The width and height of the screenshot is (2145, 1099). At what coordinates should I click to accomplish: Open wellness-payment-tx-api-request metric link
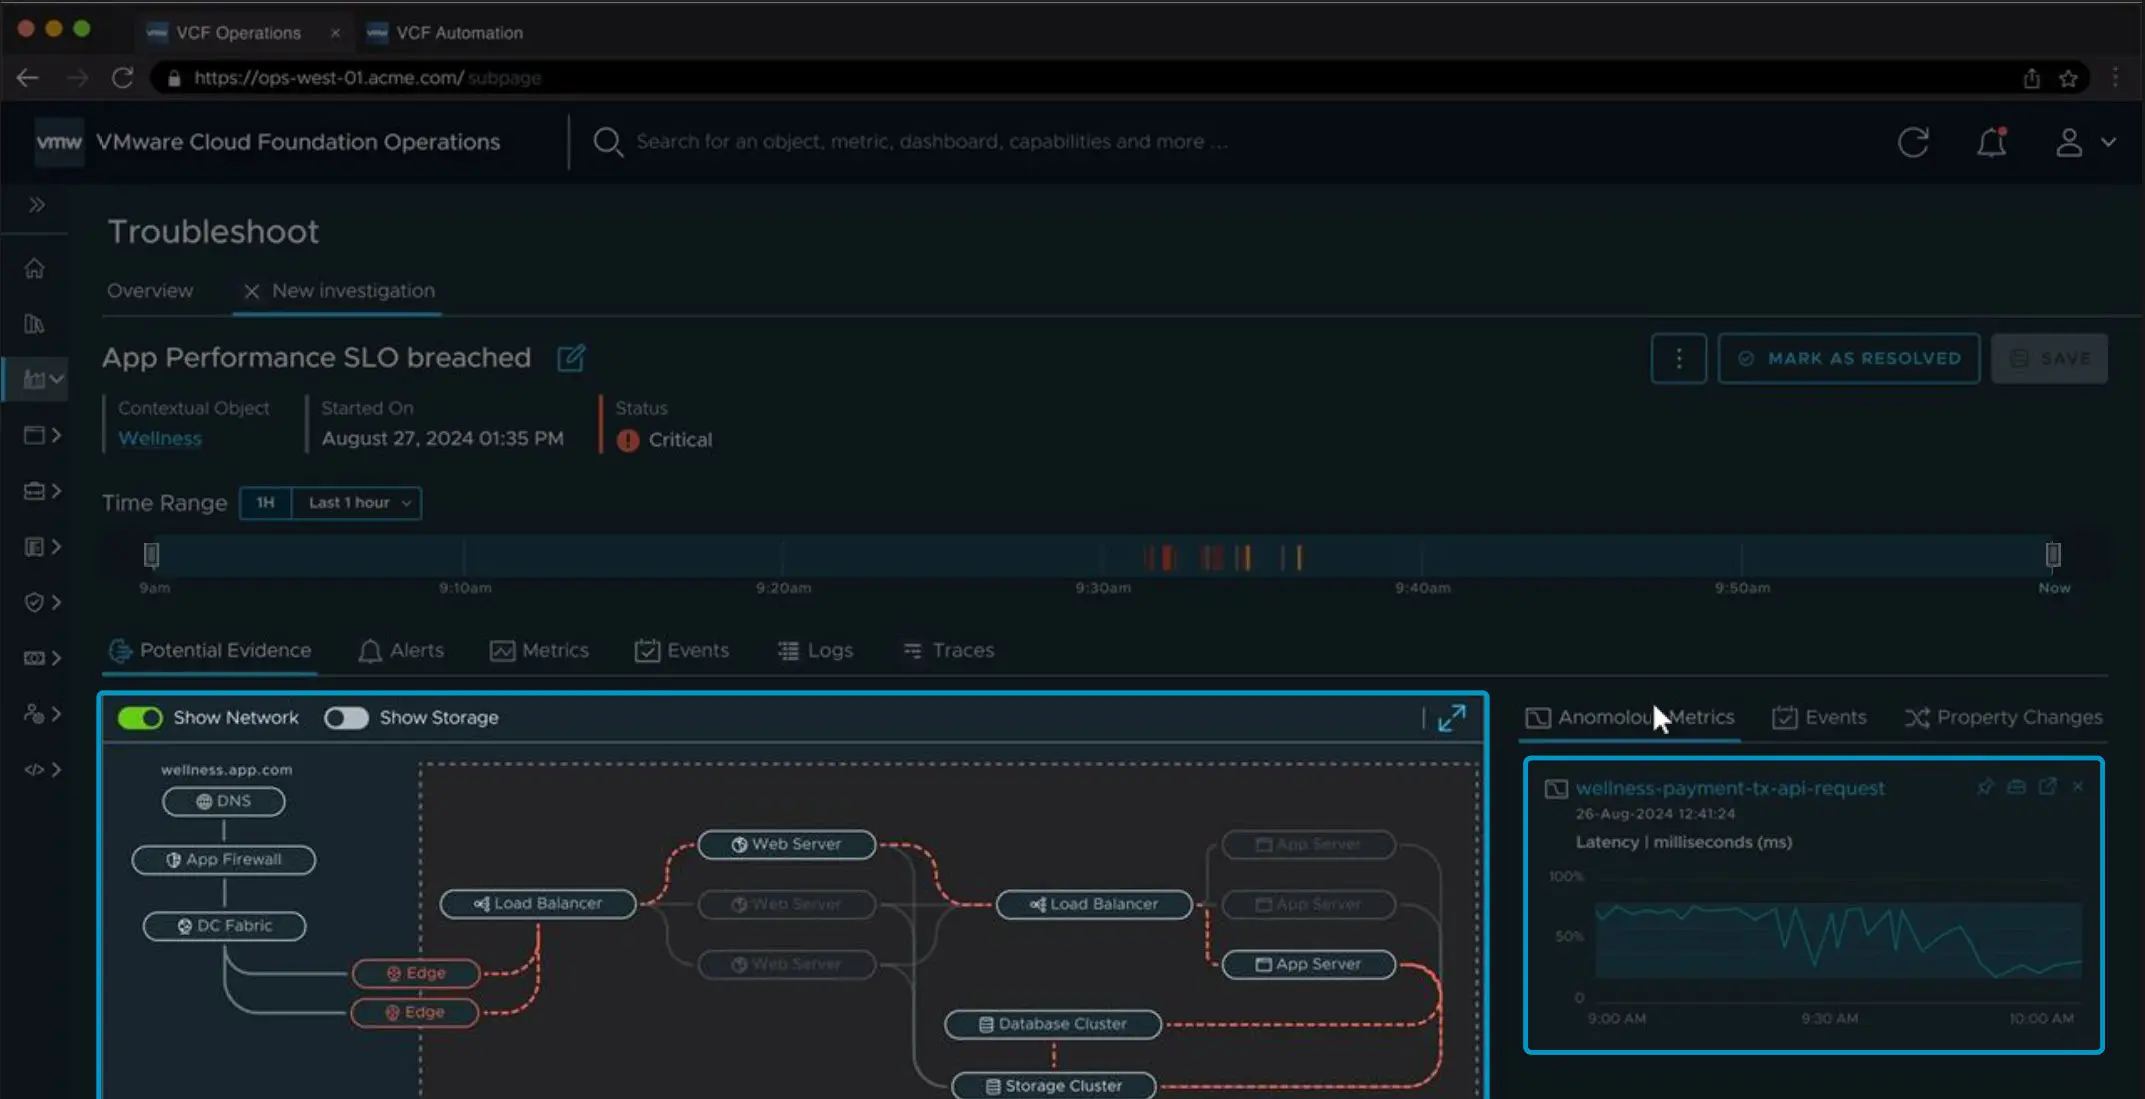1730,788
